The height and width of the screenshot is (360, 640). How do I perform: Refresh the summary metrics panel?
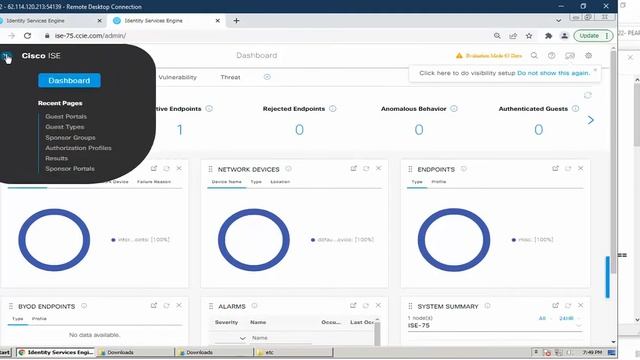click(x=588, y=95)
